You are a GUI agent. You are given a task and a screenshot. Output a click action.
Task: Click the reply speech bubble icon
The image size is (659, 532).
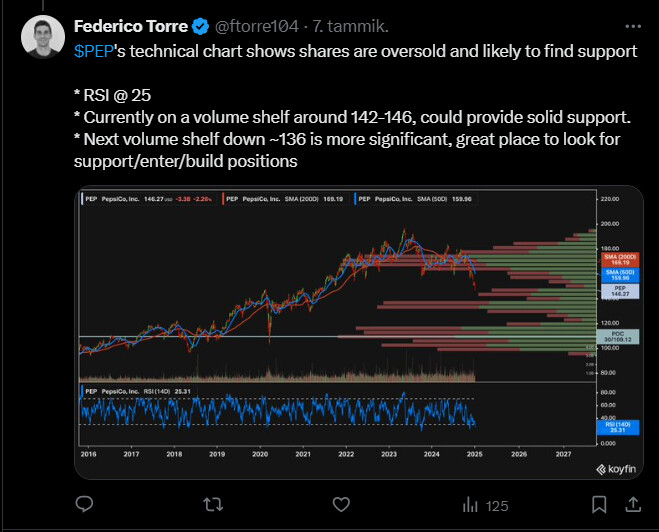point(84,504)
